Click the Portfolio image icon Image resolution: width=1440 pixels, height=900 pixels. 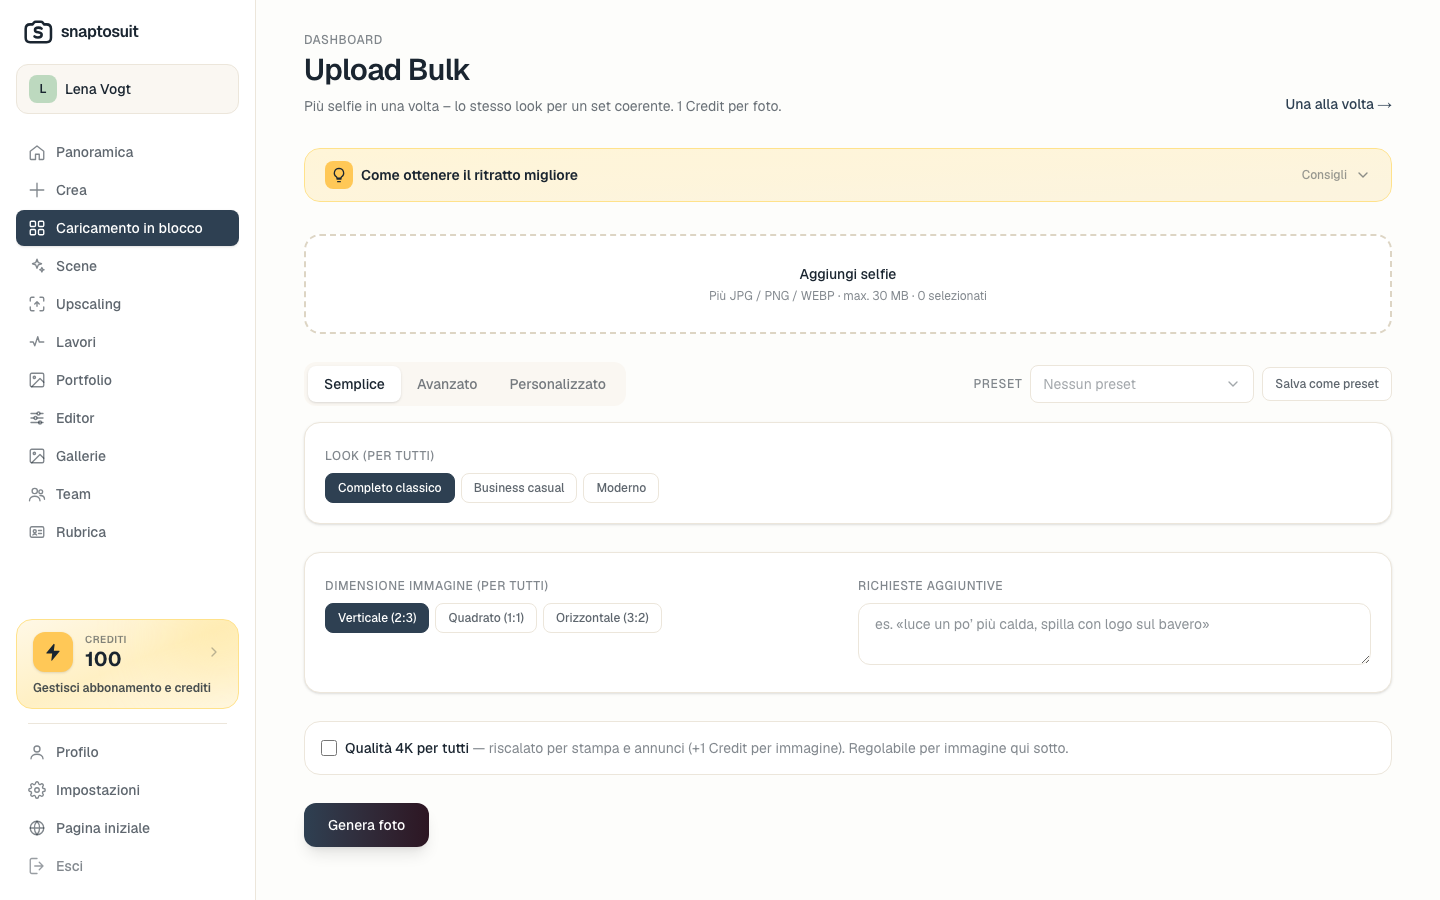click(37, 380)
